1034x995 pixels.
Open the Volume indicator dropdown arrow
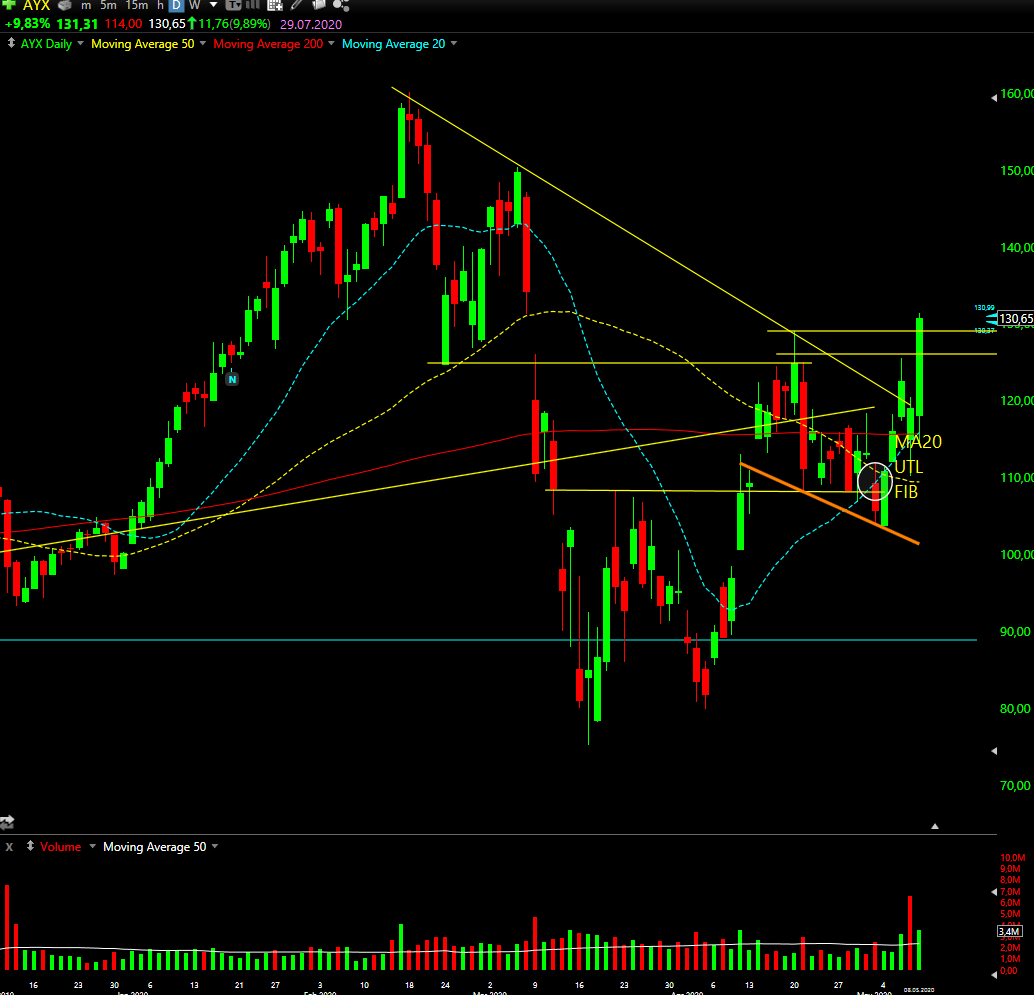tap(92, 846)
